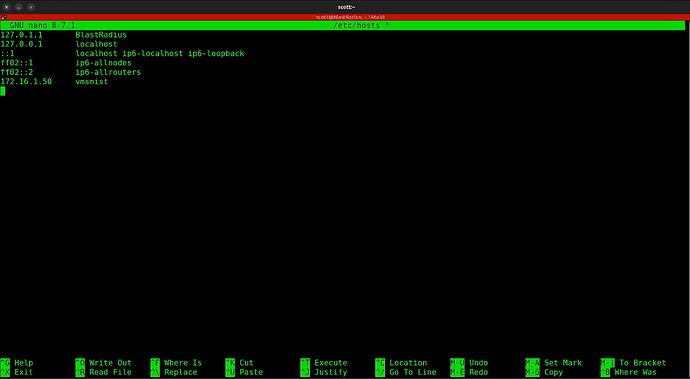Select the M-] To Bracket shortcut

point(633,363)
